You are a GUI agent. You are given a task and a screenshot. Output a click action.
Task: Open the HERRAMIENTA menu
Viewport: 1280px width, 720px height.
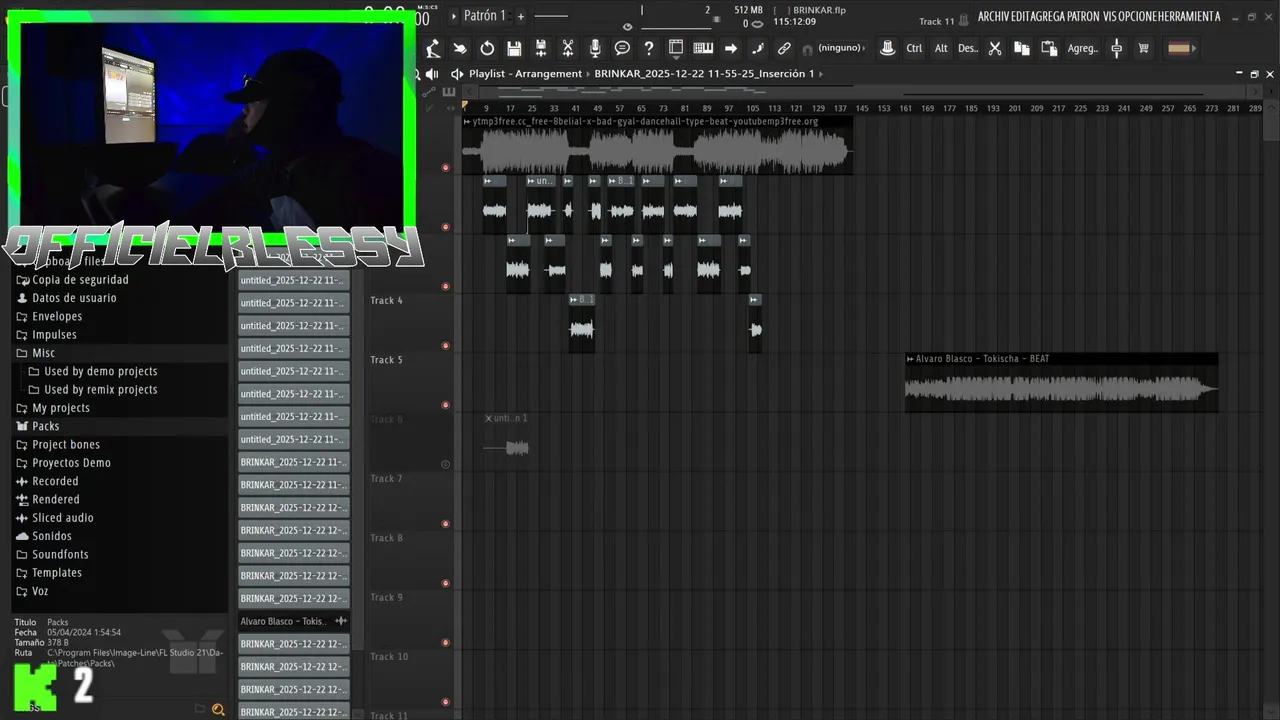[x=1190, y=16]
